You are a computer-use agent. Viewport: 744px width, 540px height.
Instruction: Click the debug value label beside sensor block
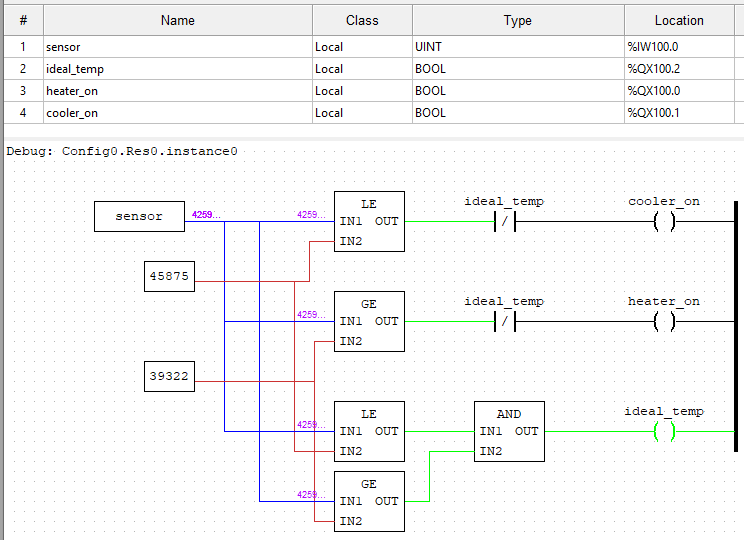(206, 214)
